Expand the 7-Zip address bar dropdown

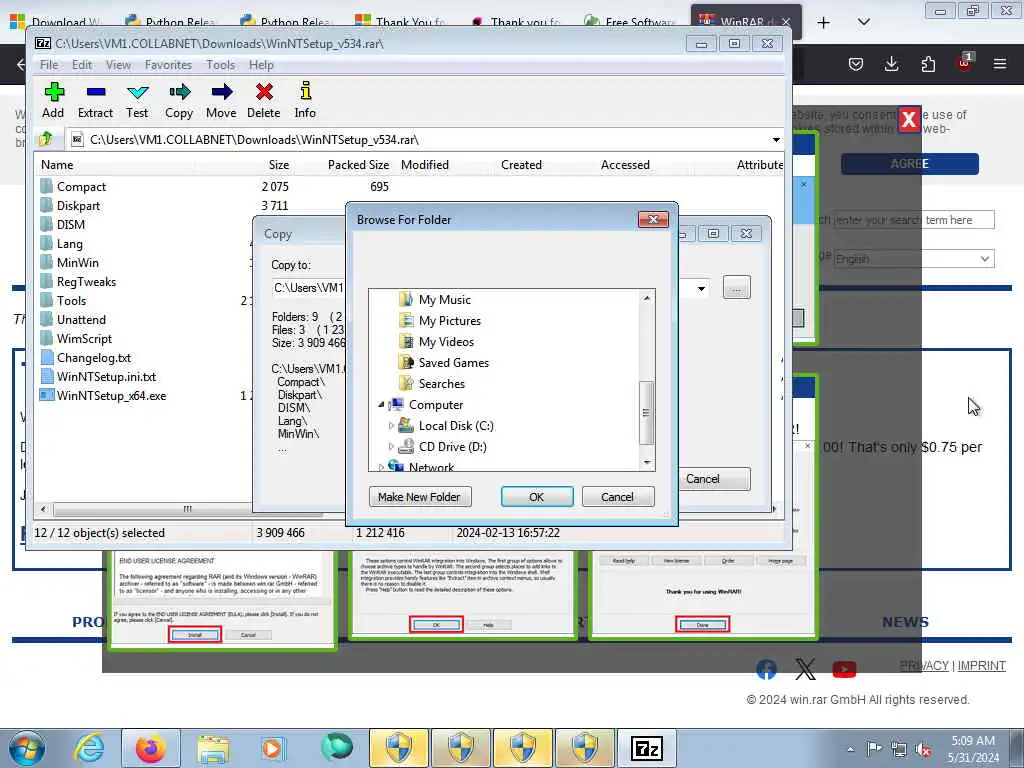tap(776, 140)
